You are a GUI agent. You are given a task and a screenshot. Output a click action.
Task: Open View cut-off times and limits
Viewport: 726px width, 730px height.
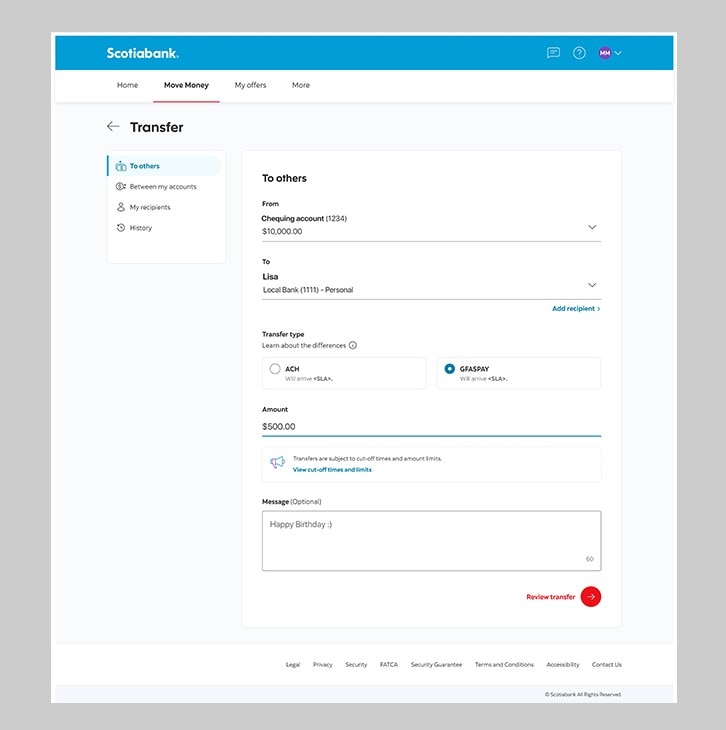[332, 469]
